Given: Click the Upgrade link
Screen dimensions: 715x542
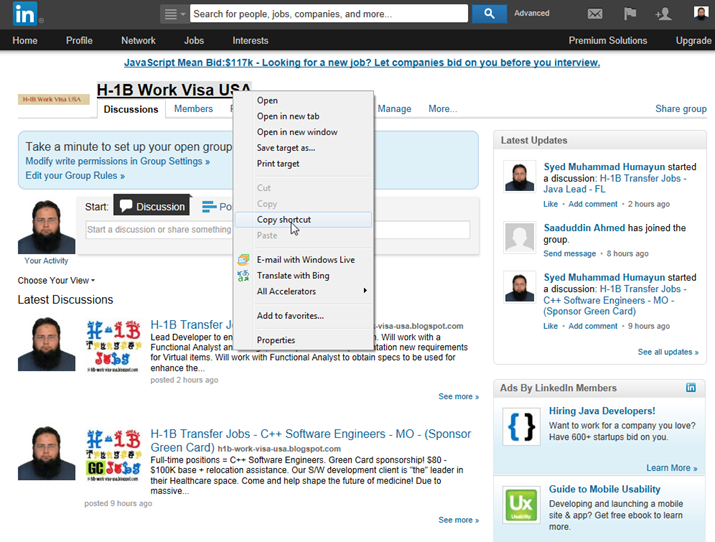Looking at the screenshot, I should pyautogui.click(x=694, y=41).
